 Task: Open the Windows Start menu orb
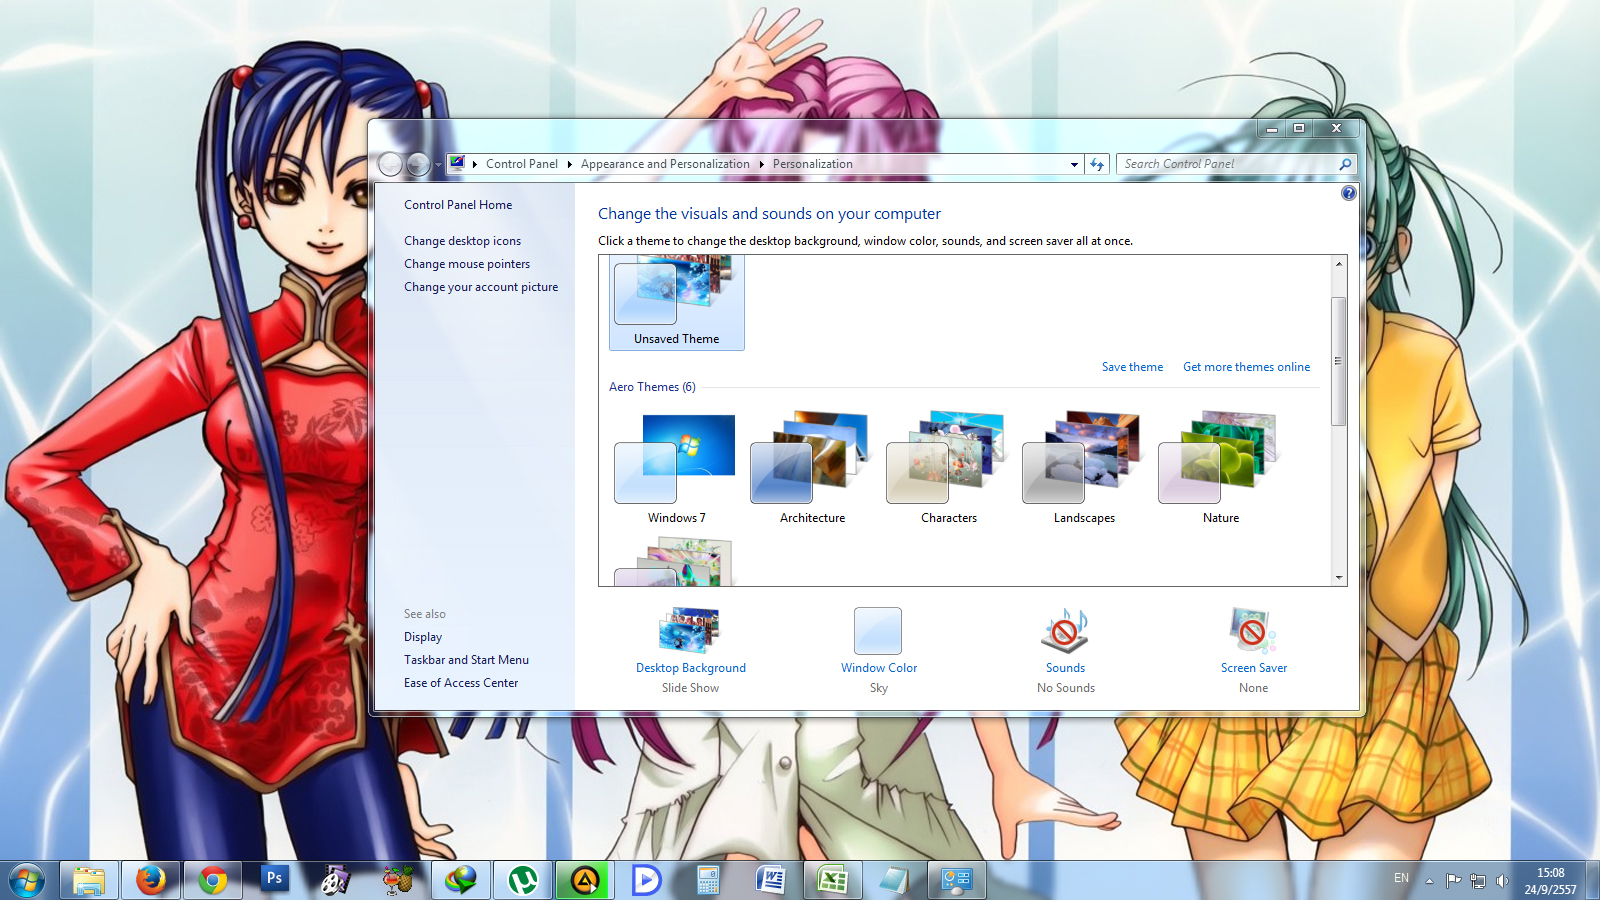pos(27,880)
